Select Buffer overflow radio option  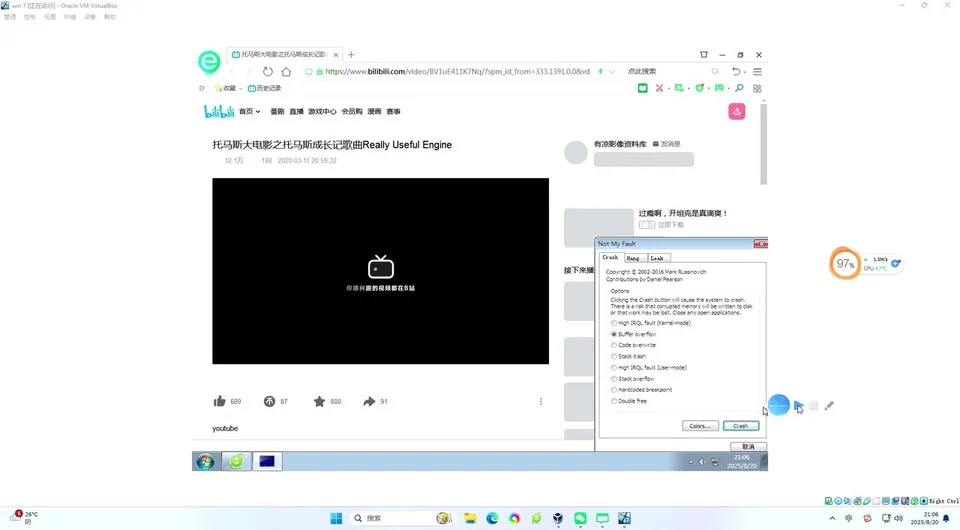[614, 334]
